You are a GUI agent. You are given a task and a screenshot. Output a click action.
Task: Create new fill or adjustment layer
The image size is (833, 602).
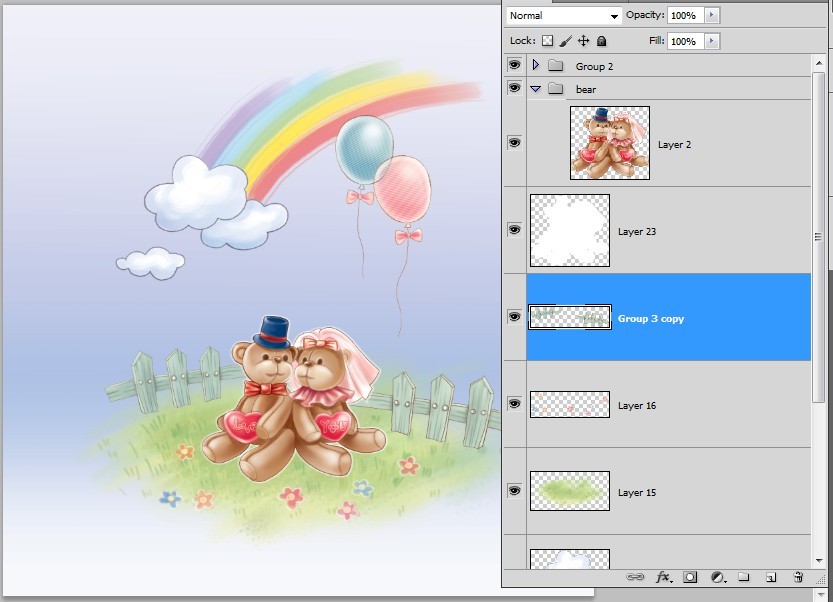pos(718,577)
